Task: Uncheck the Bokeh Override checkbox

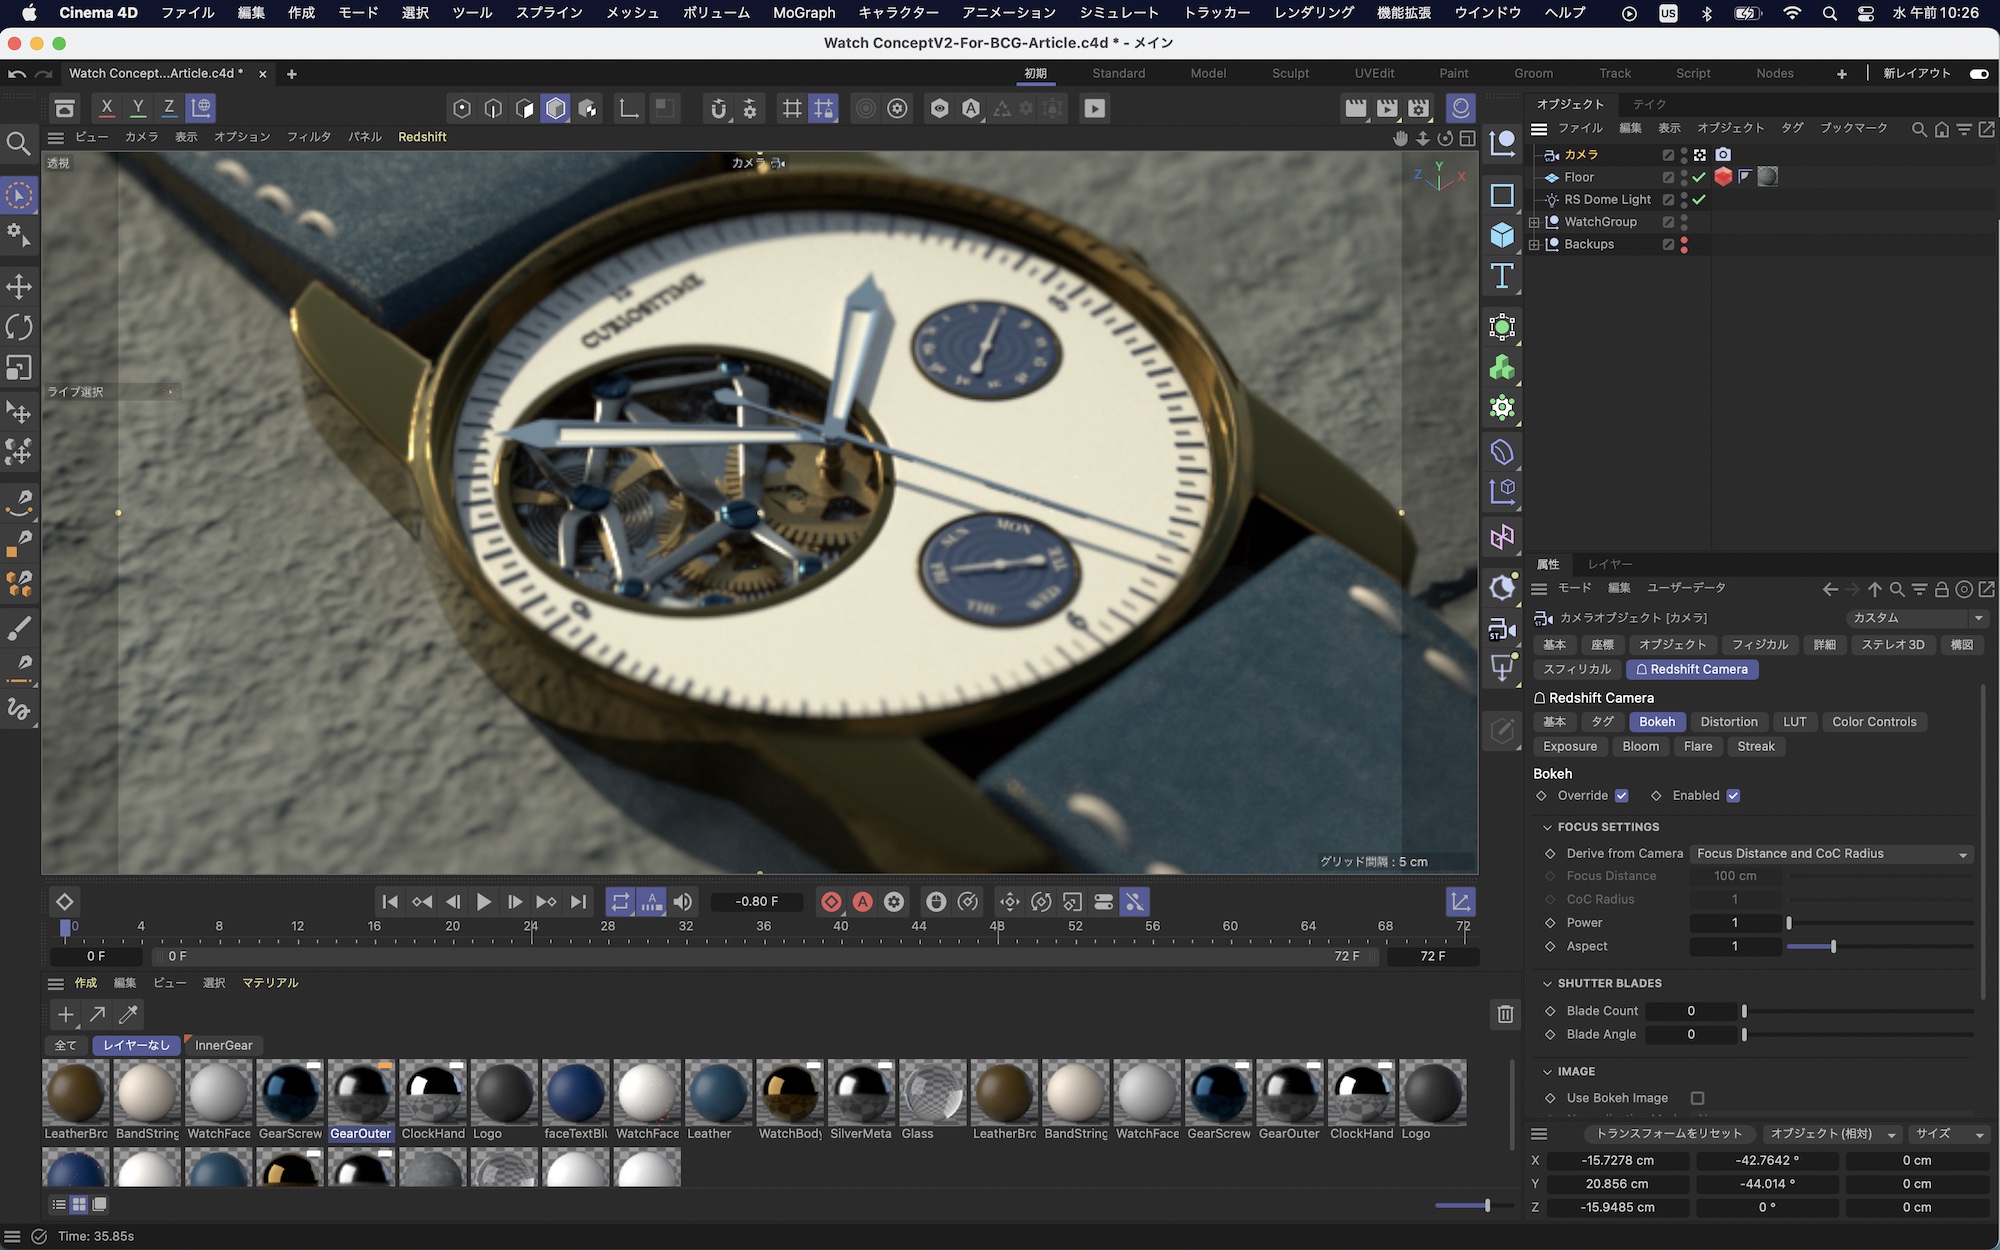Action: tap(1622, 796)
